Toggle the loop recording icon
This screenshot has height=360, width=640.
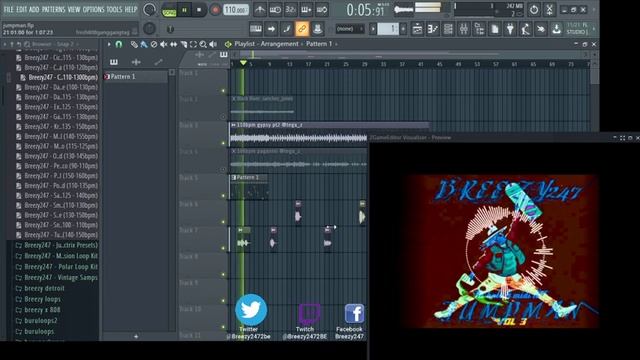(x=322, y=9)
